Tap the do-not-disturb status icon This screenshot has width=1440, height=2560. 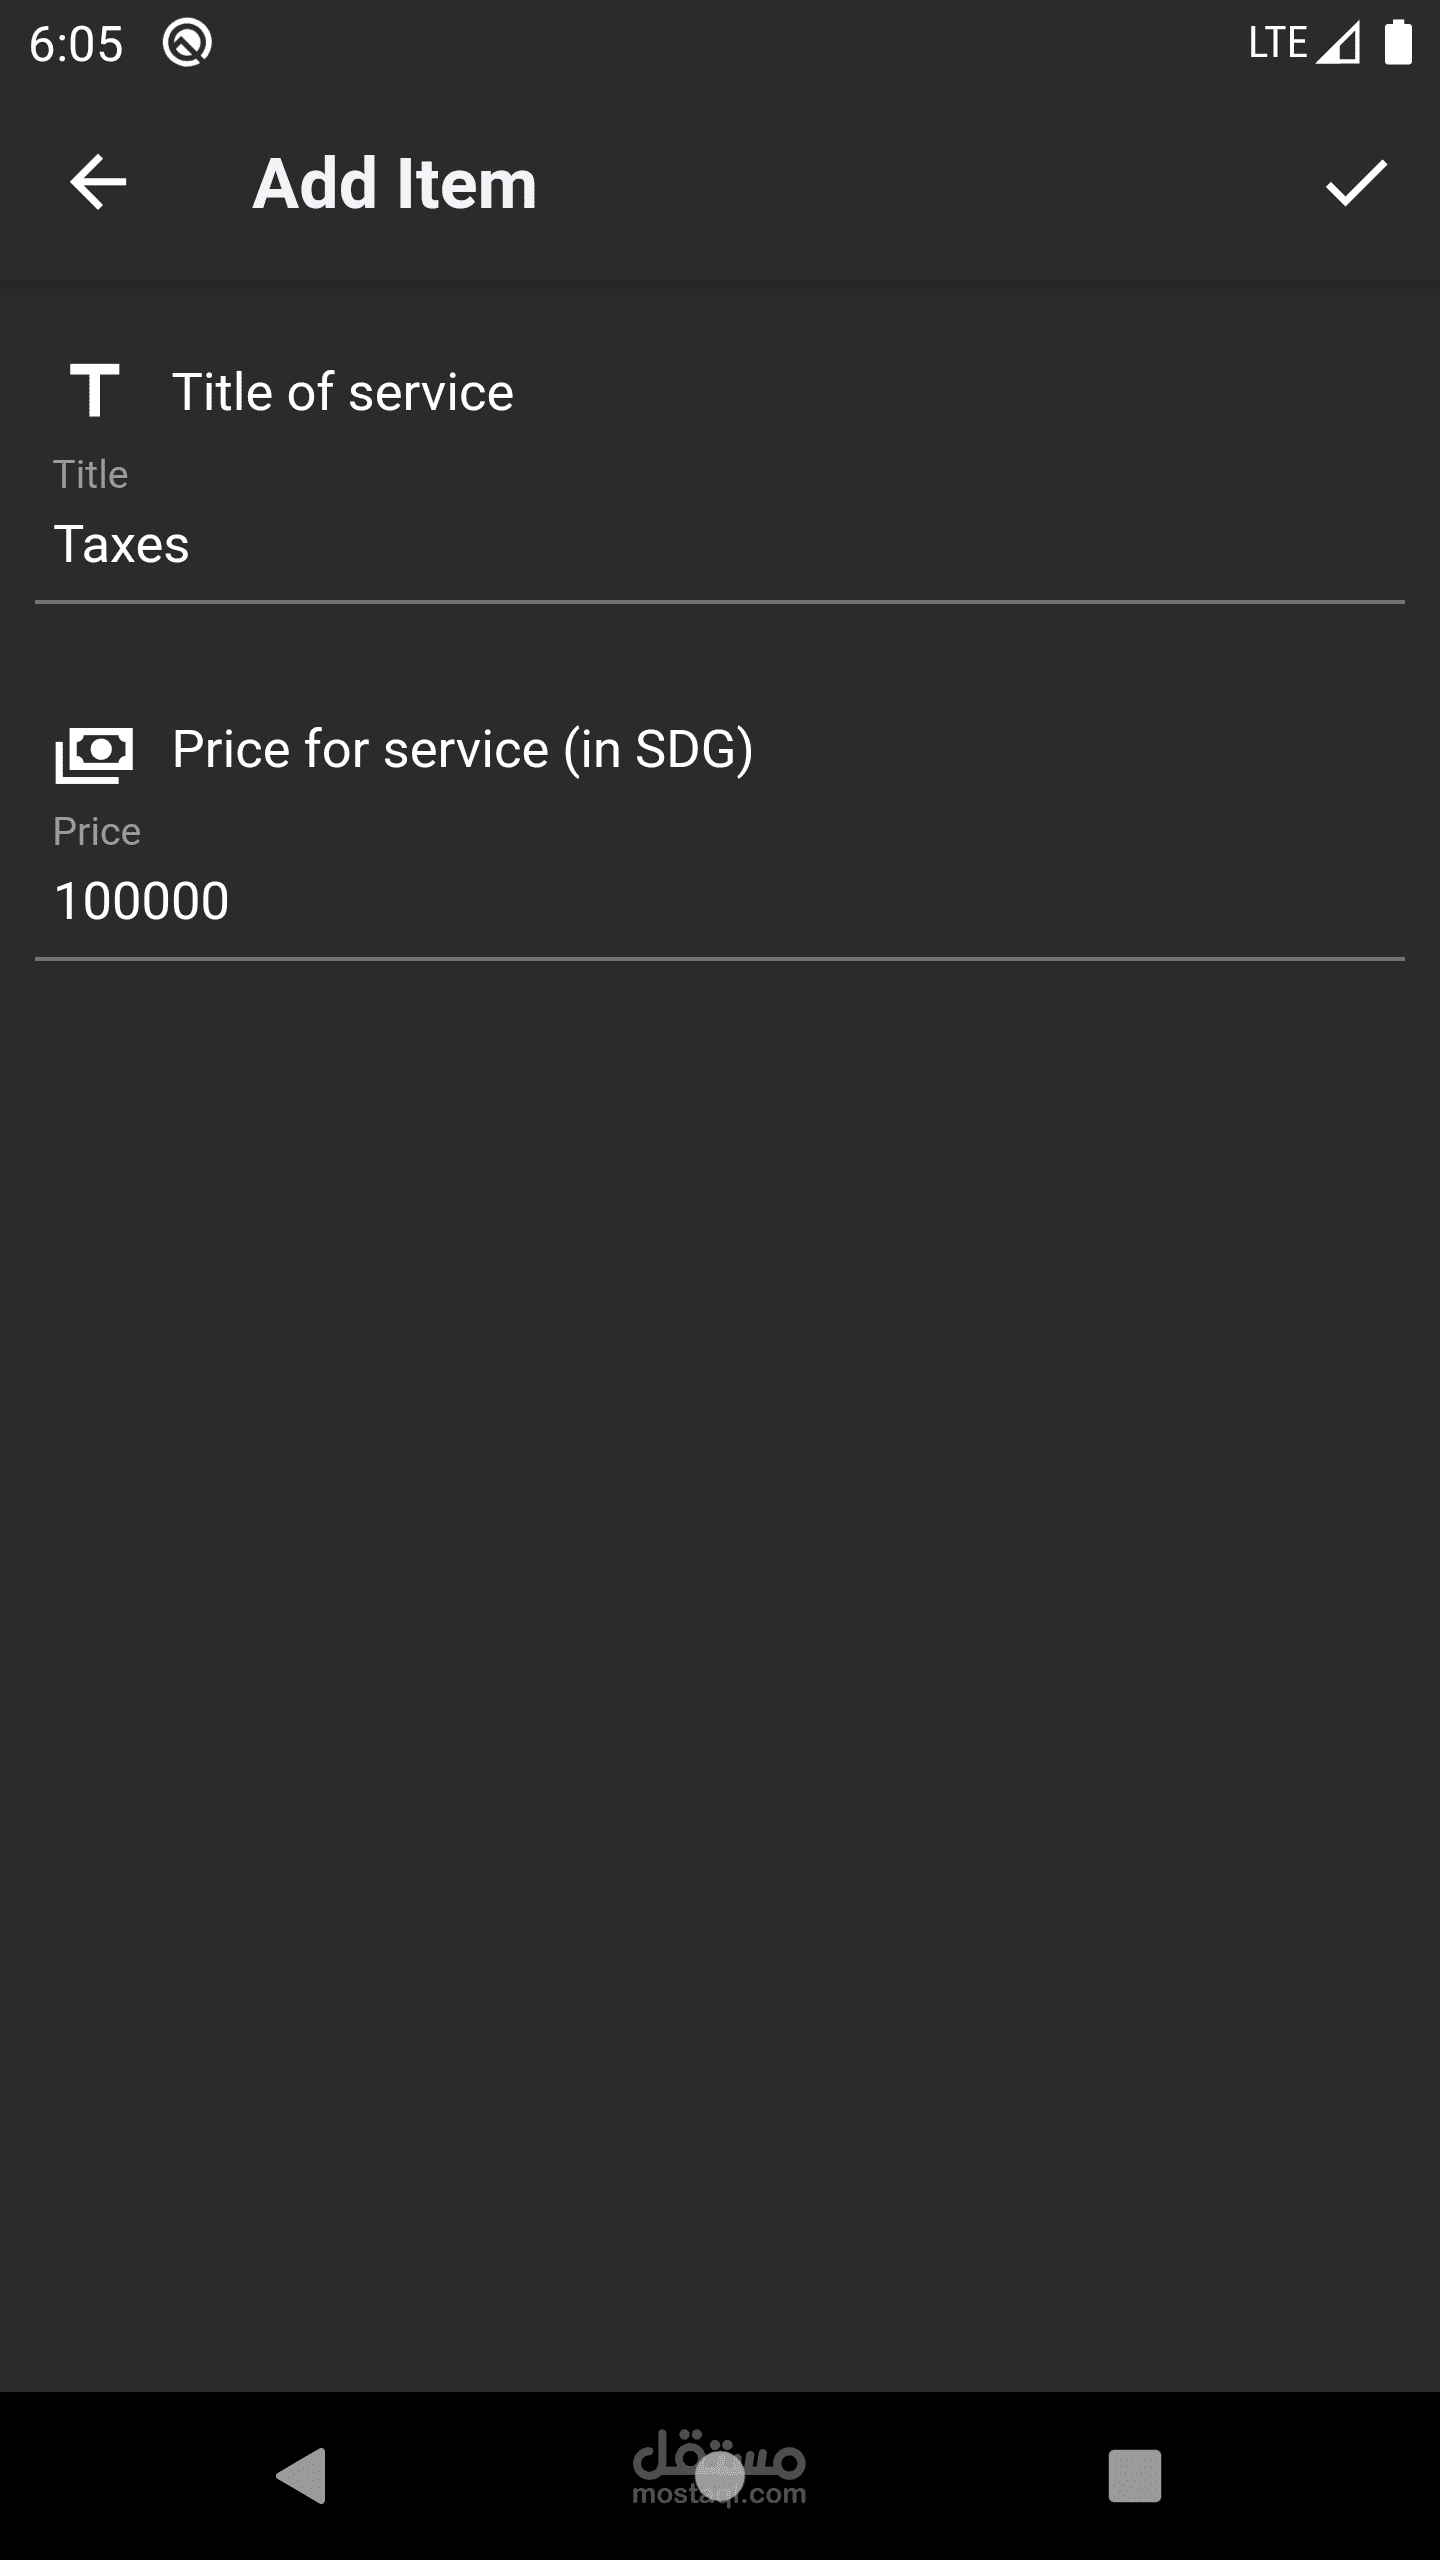187,44
